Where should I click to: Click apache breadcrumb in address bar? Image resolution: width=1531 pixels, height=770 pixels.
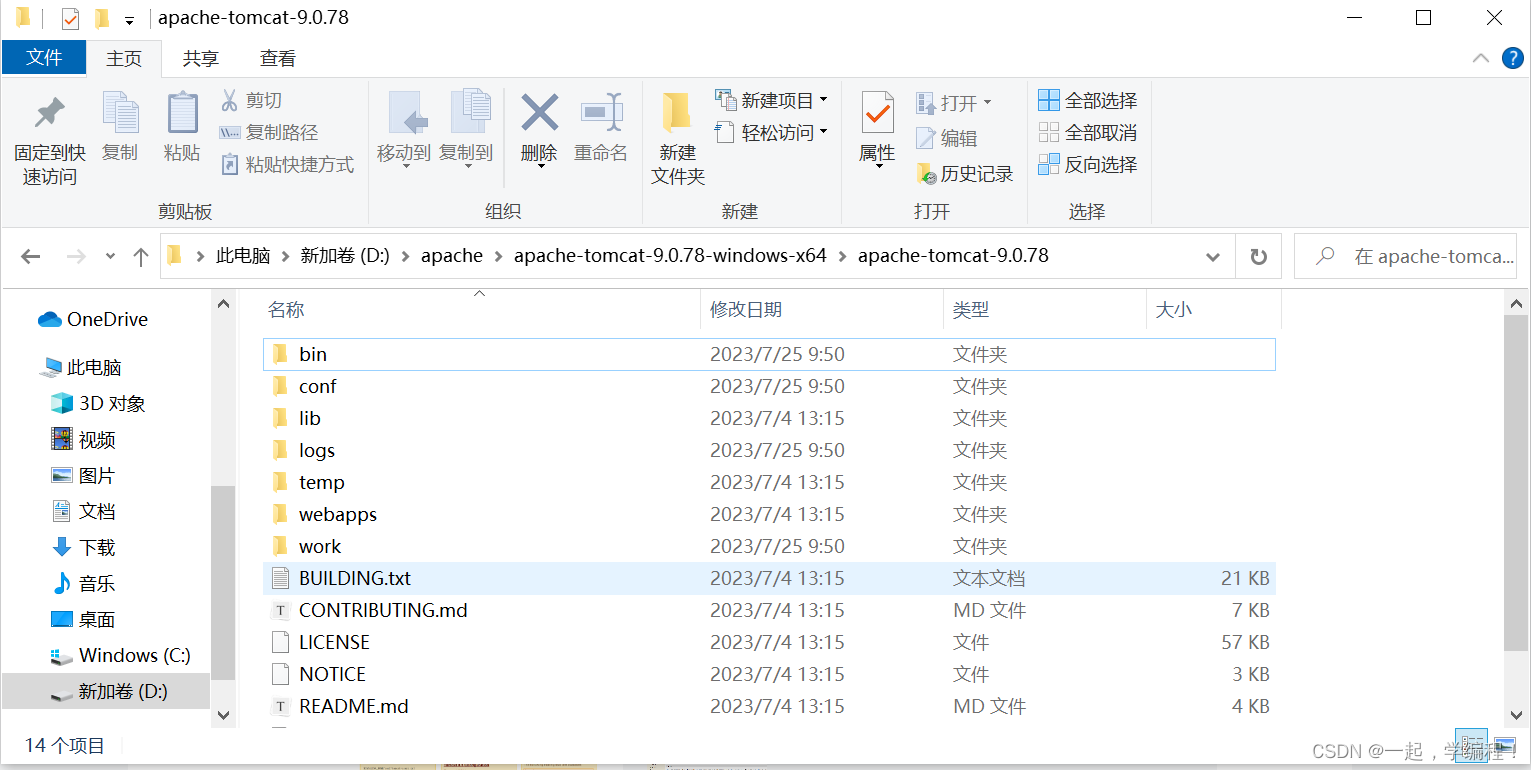pyautogui.click(x=452, y=256)
